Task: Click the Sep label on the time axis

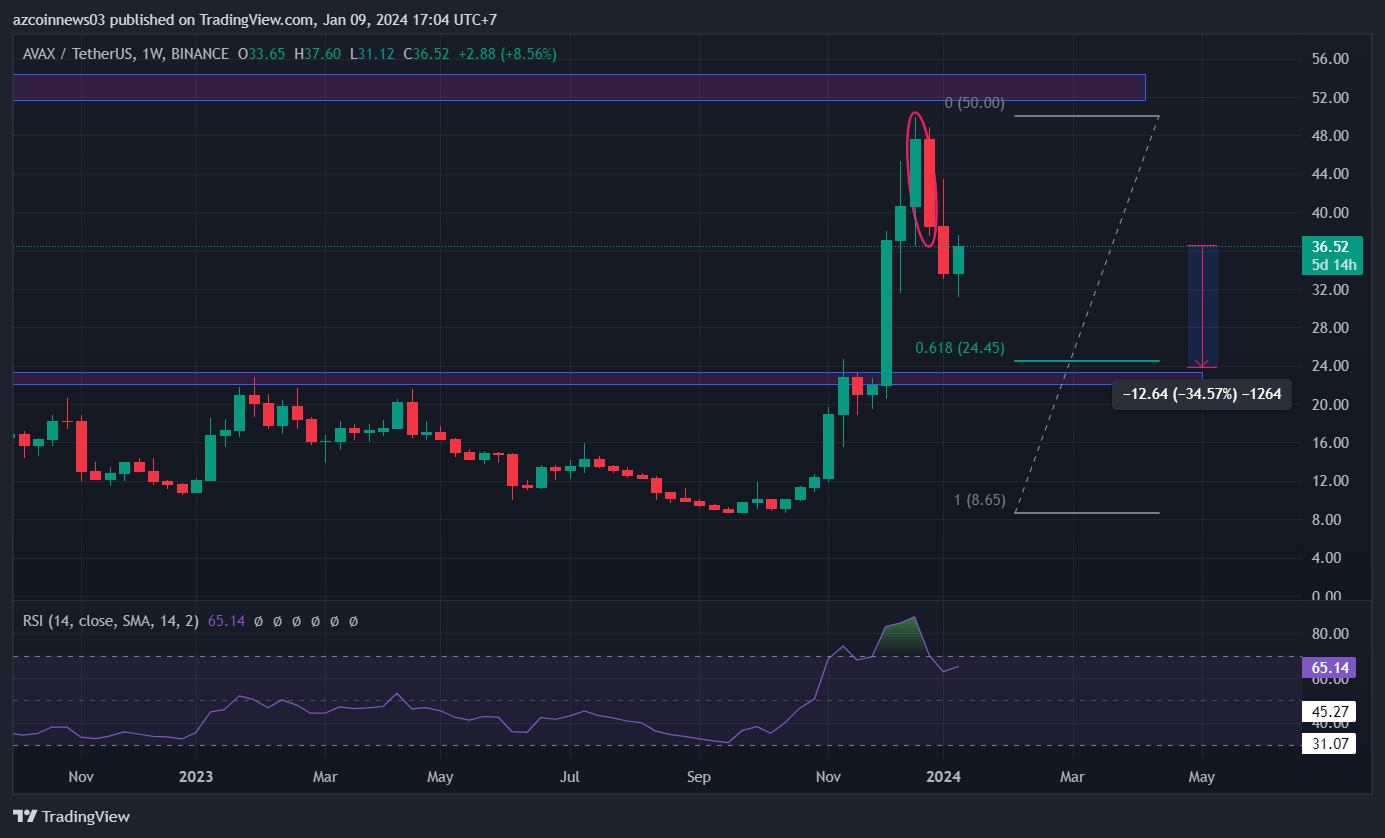Action: [699, 777]
